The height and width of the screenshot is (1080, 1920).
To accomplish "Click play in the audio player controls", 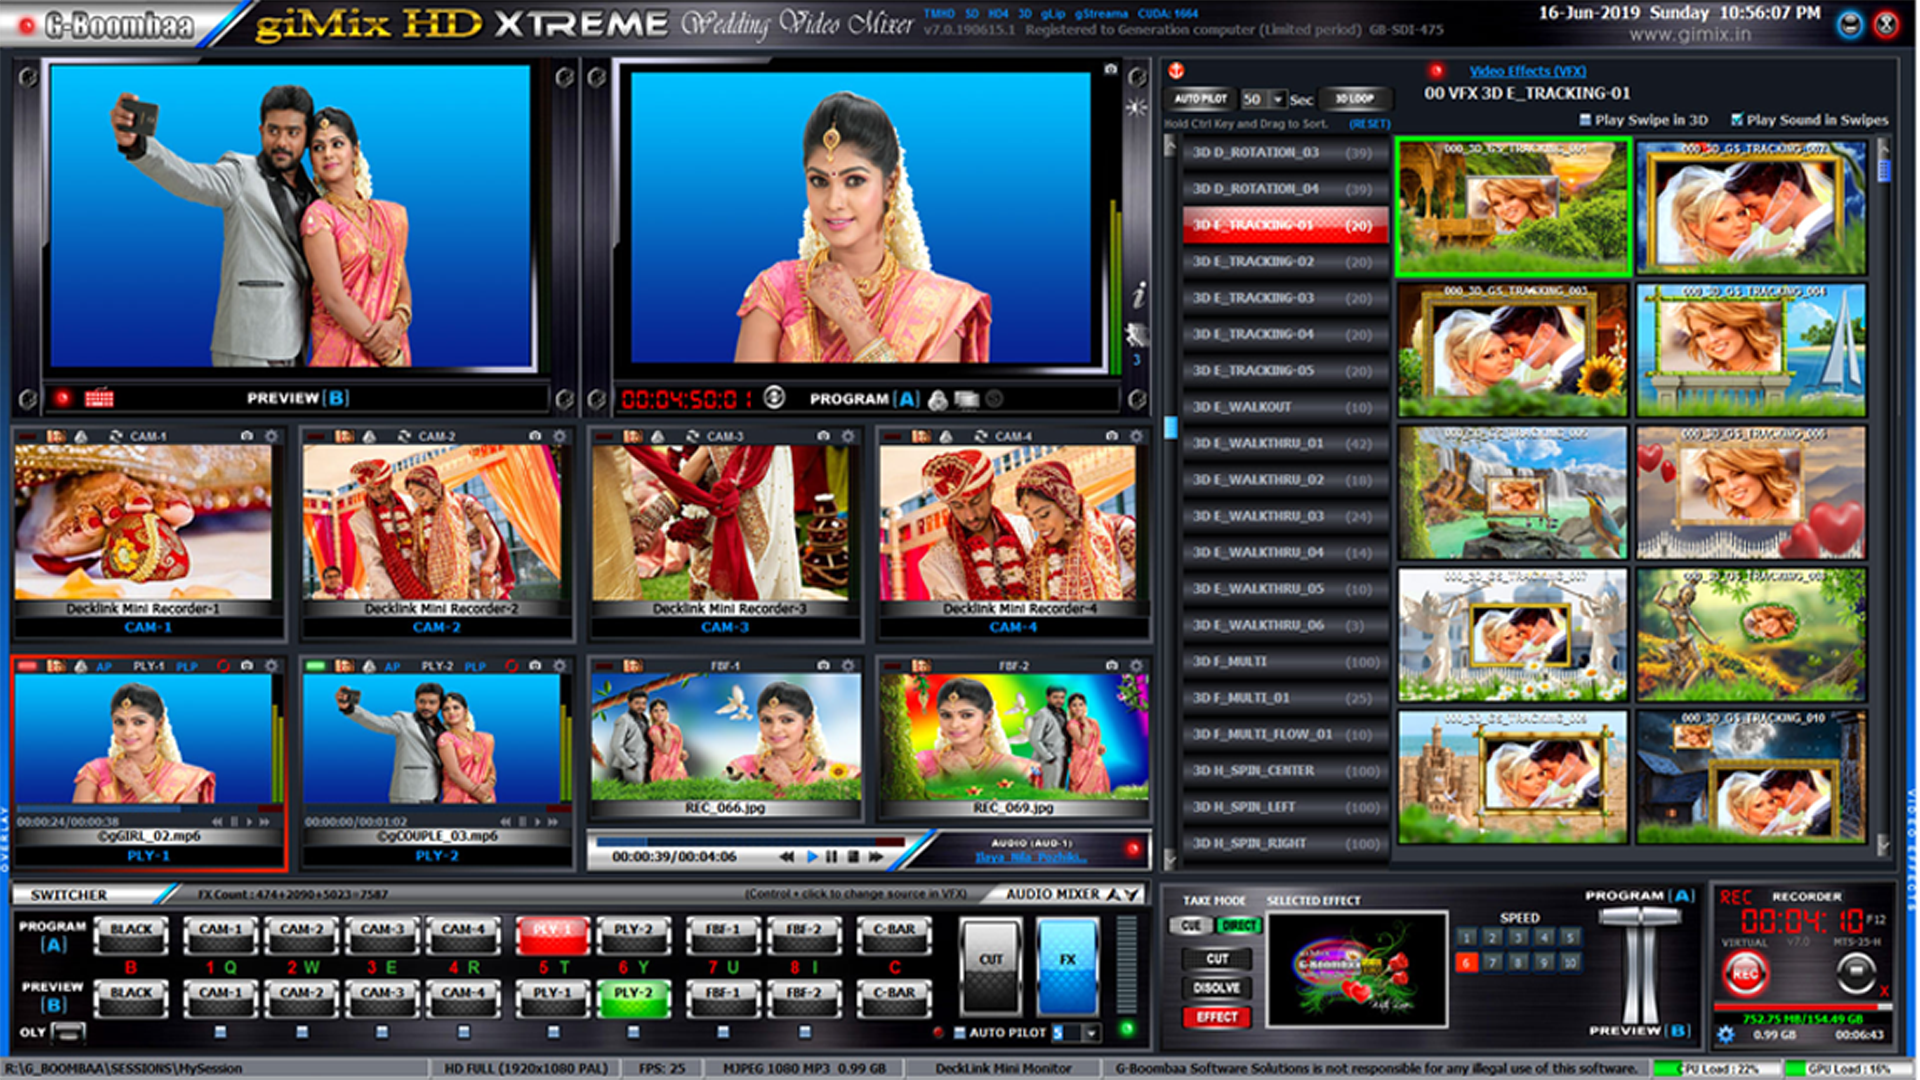I will coord(811,857).
